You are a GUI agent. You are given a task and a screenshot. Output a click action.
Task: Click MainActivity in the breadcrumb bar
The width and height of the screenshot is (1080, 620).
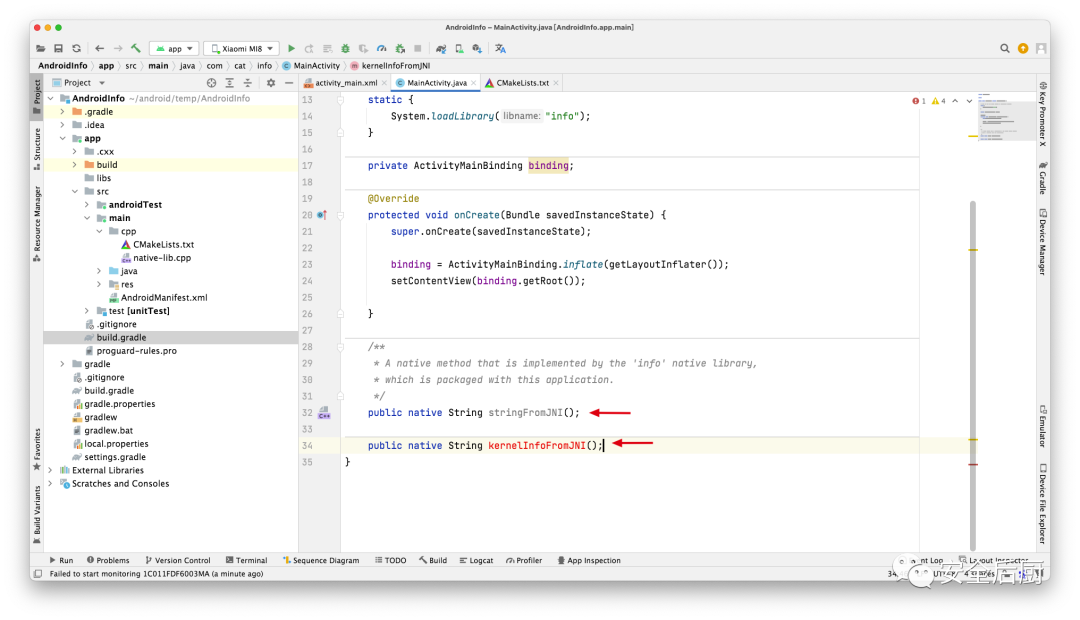click(x=316, y=66)
